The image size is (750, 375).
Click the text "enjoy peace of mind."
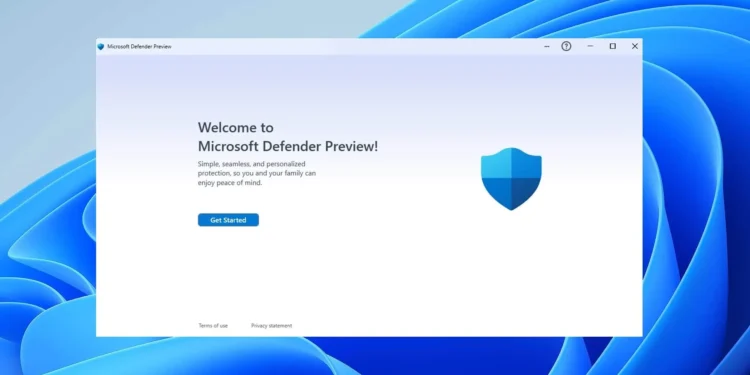click(x=230, y=183)
